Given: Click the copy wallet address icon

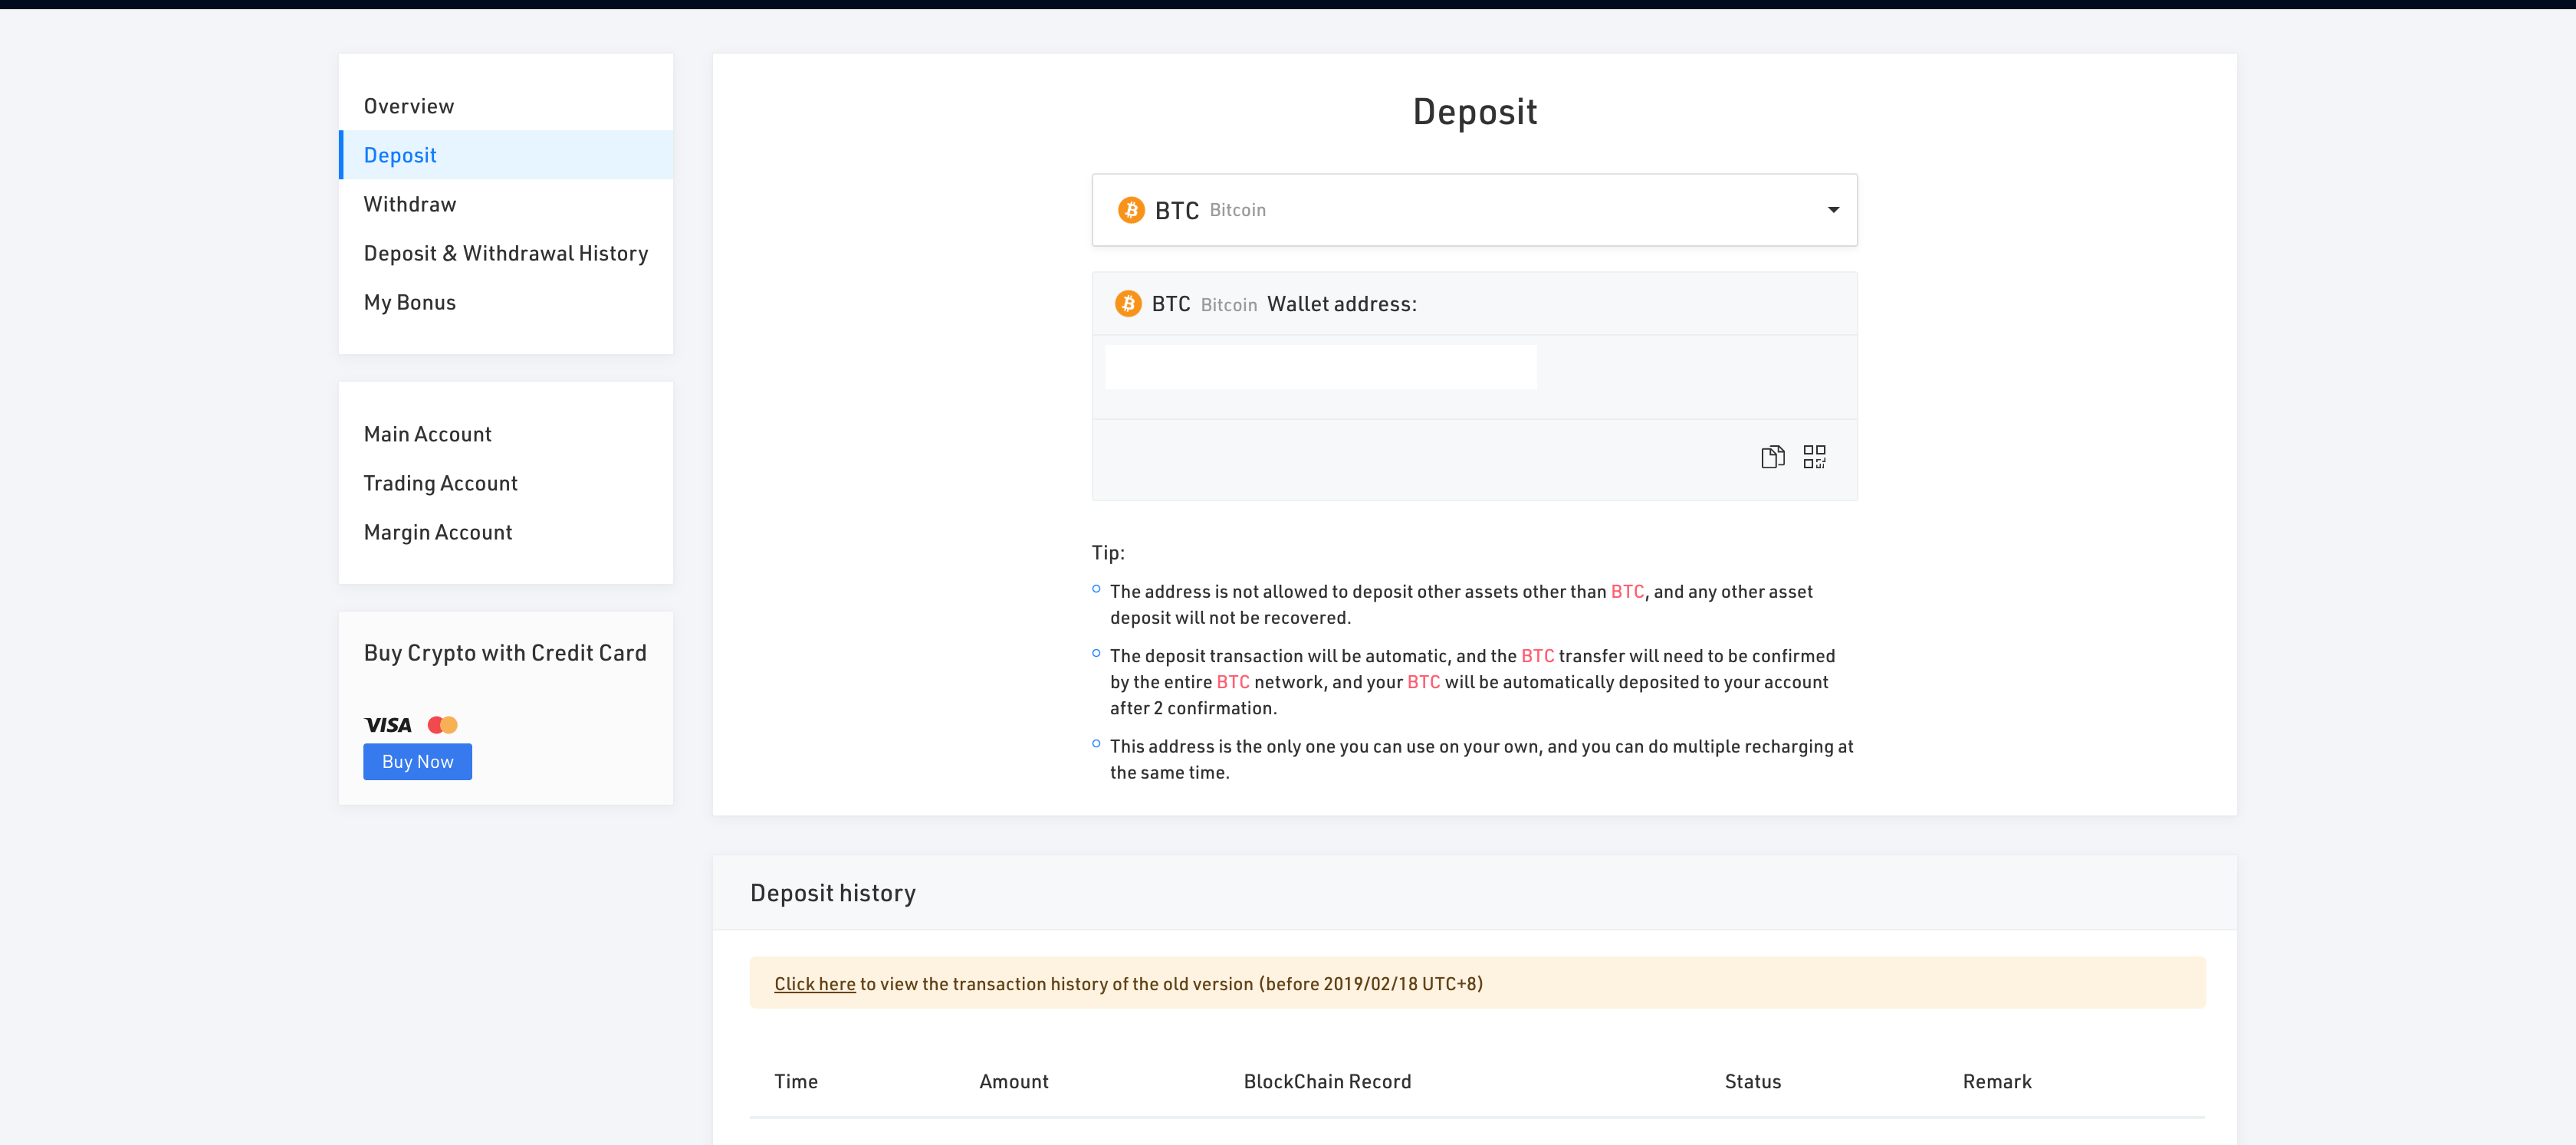Looking at the screenshot, I should pyautogui.click(x=1772, y=457).
